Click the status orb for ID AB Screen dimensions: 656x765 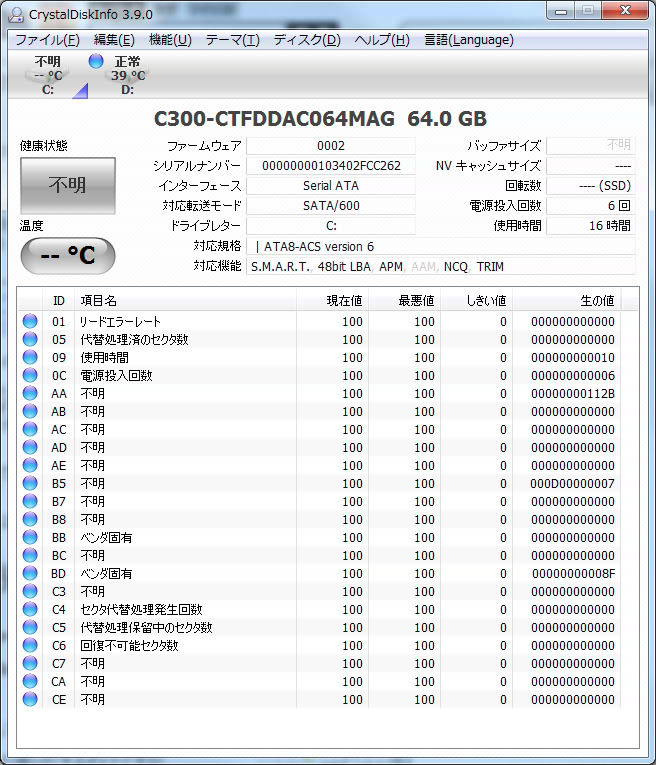[30, 411]
